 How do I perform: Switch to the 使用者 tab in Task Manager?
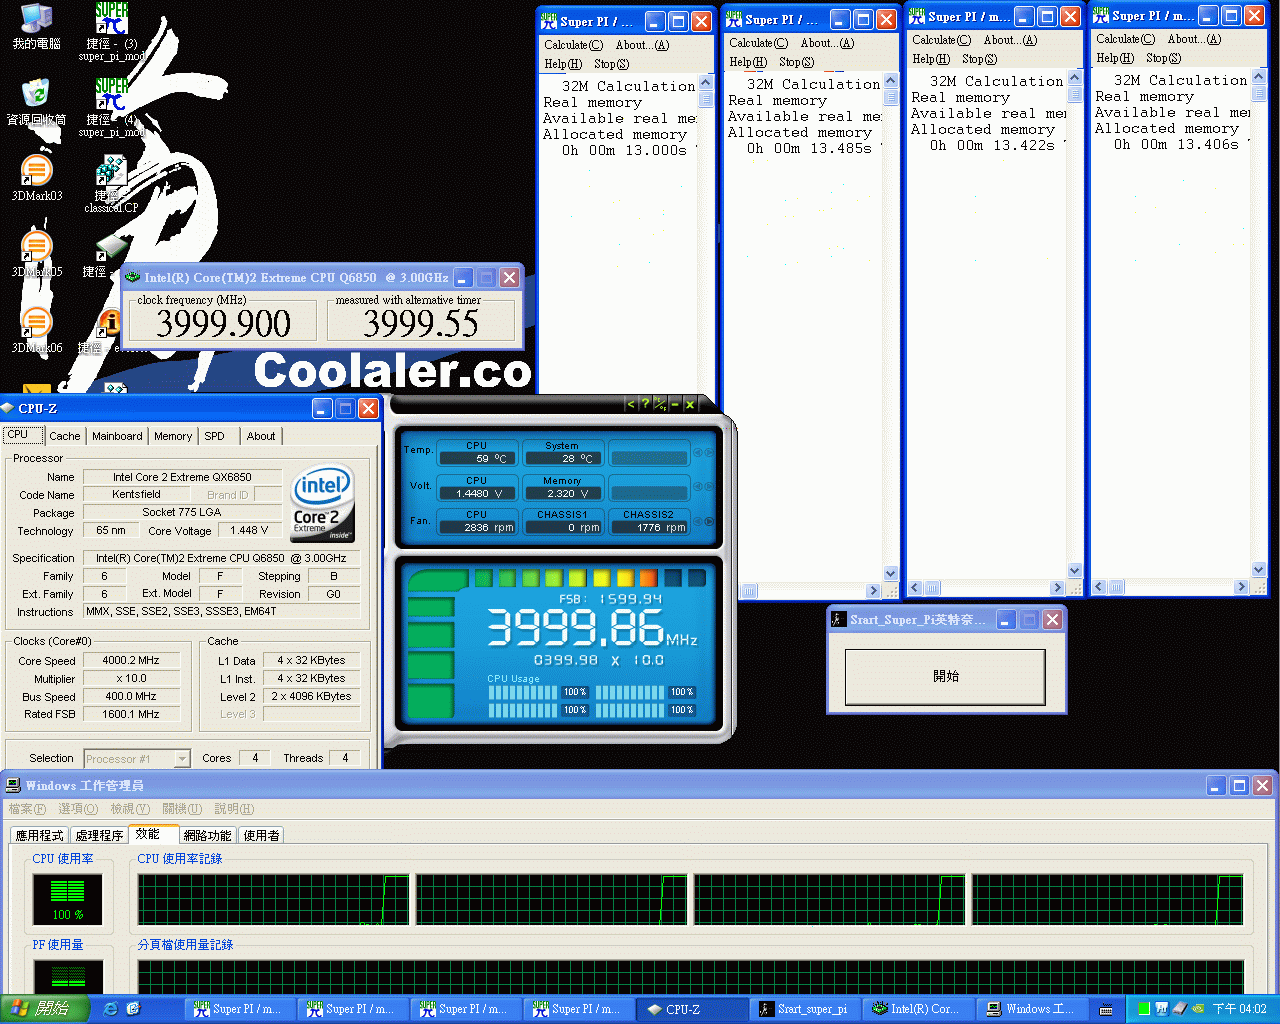261,835
